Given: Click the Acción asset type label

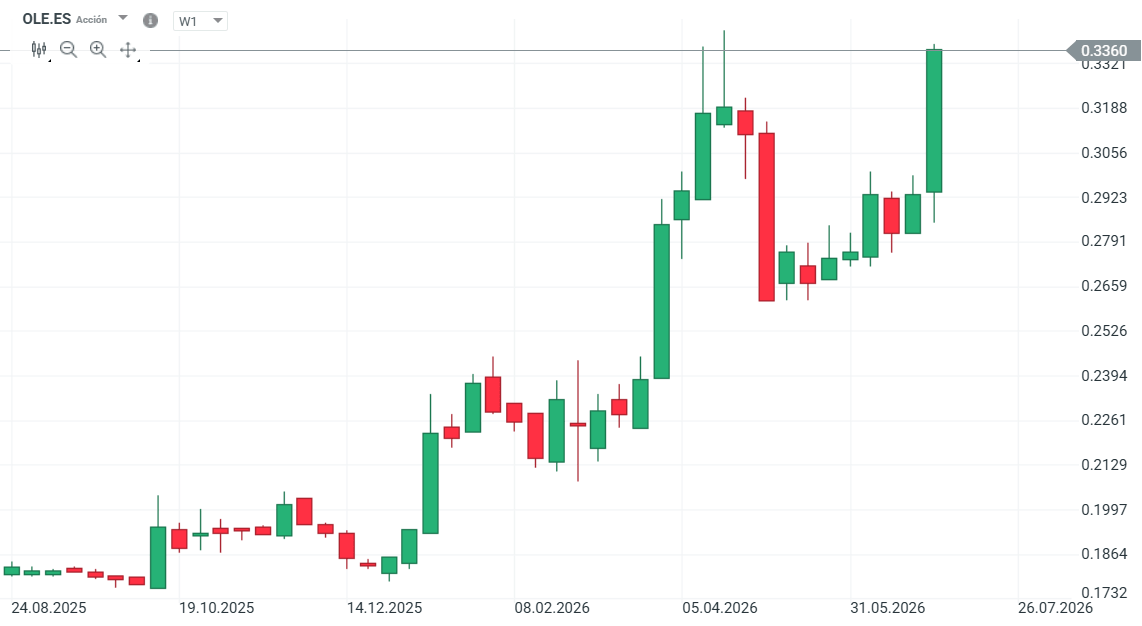Looking at the screenshot, I should click(92, 20).
